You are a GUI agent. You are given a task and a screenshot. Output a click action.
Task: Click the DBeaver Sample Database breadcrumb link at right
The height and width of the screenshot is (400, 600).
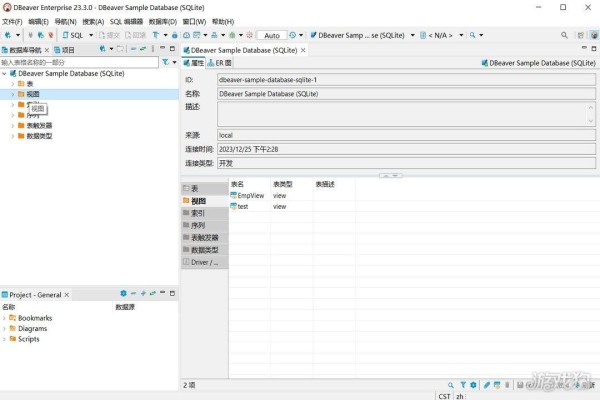[x=539, y=63]
